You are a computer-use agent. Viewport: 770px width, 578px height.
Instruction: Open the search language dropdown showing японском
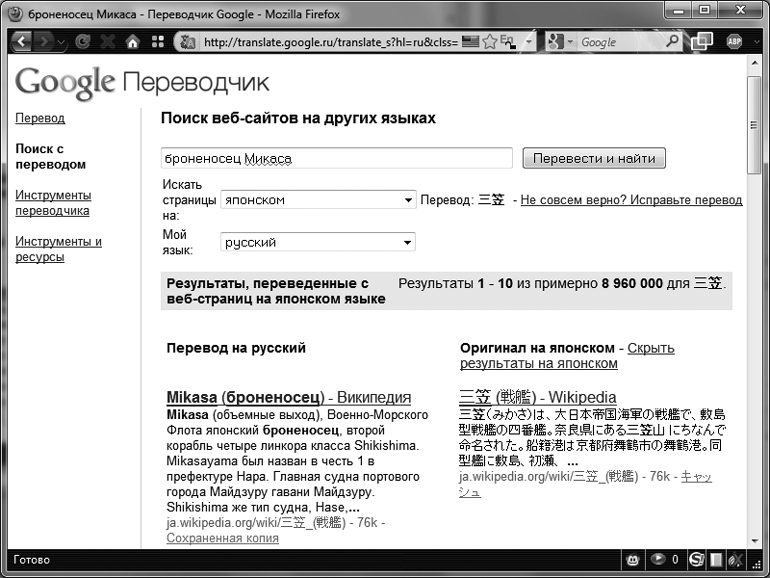coord(318,200)
